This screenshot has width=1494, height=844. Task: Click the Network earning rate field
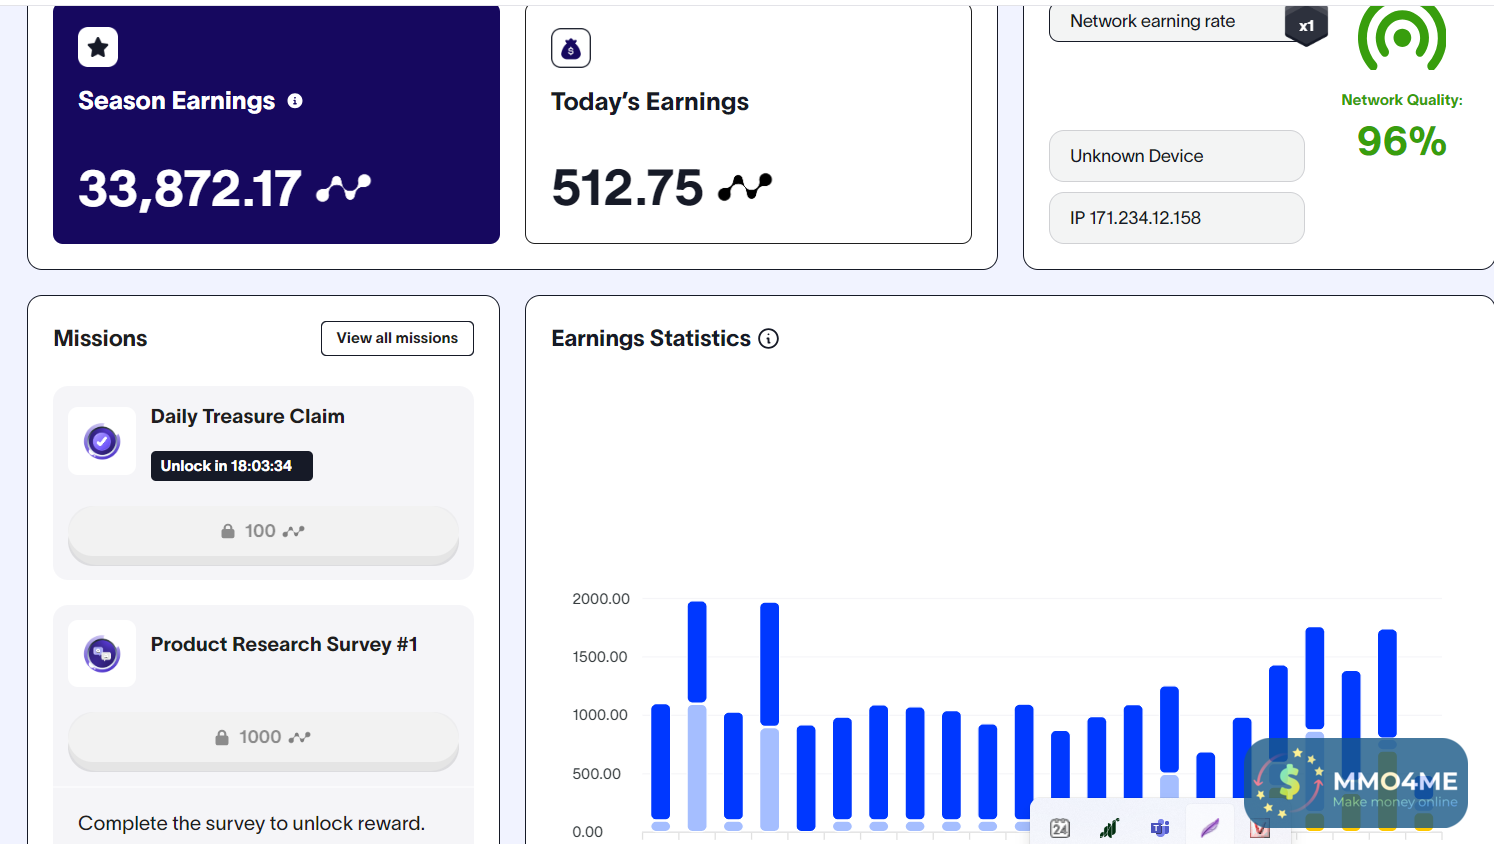pos(1176,22)
